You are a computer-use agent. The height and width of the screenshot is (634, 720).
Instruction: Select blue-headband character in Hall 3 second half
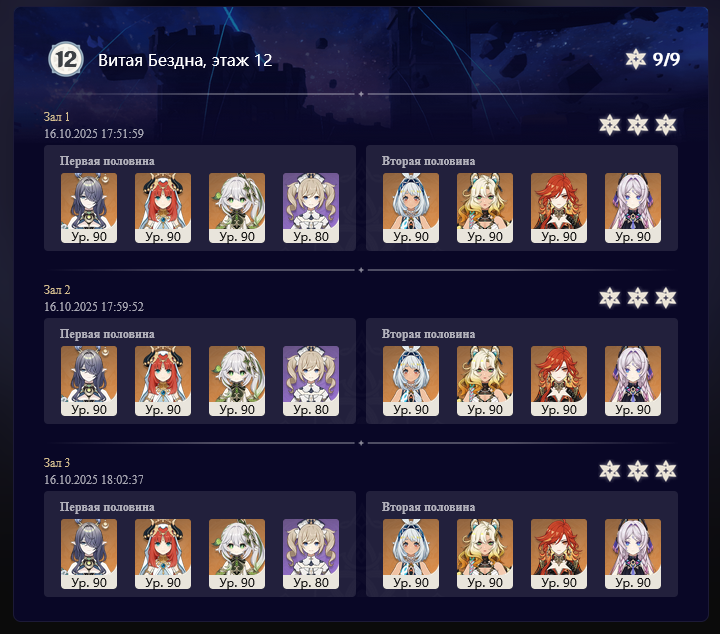point(411,554)
